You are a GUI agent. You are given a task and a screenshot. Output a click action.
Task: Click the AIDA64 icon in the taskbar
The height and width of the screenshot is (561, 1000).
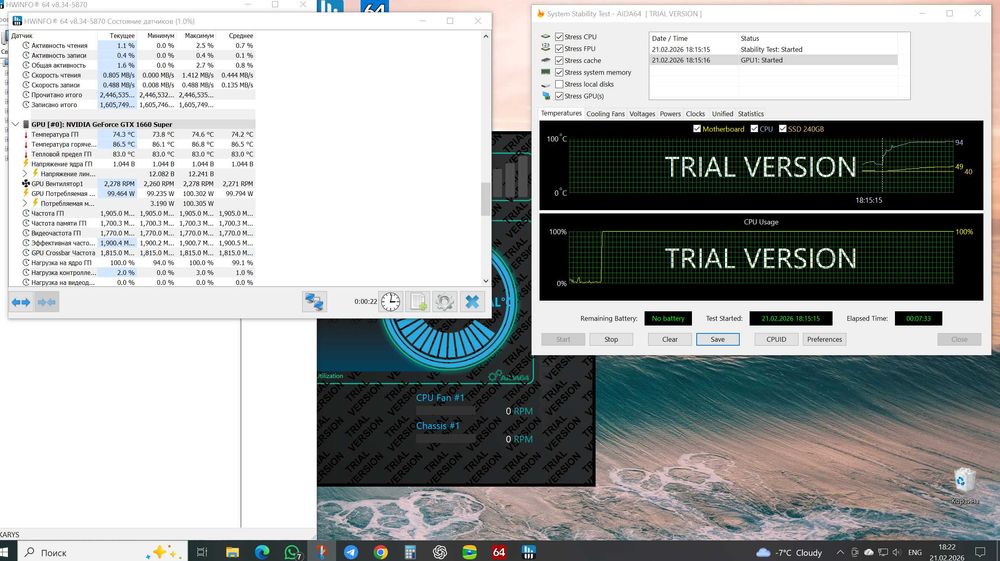498,552
